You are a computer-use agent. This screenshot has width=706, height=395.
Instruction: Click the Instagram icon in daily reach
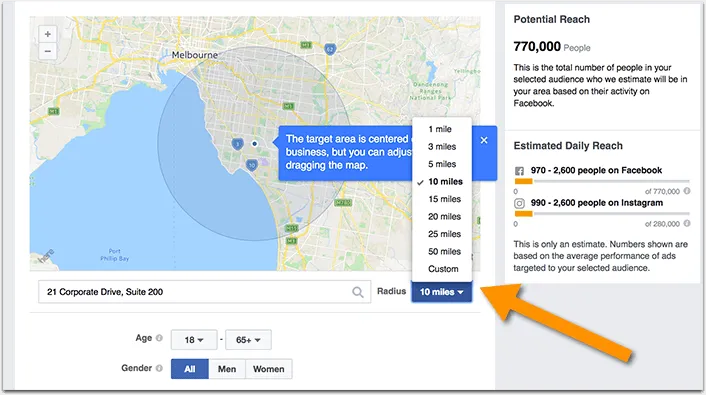(x=519, y=203)
